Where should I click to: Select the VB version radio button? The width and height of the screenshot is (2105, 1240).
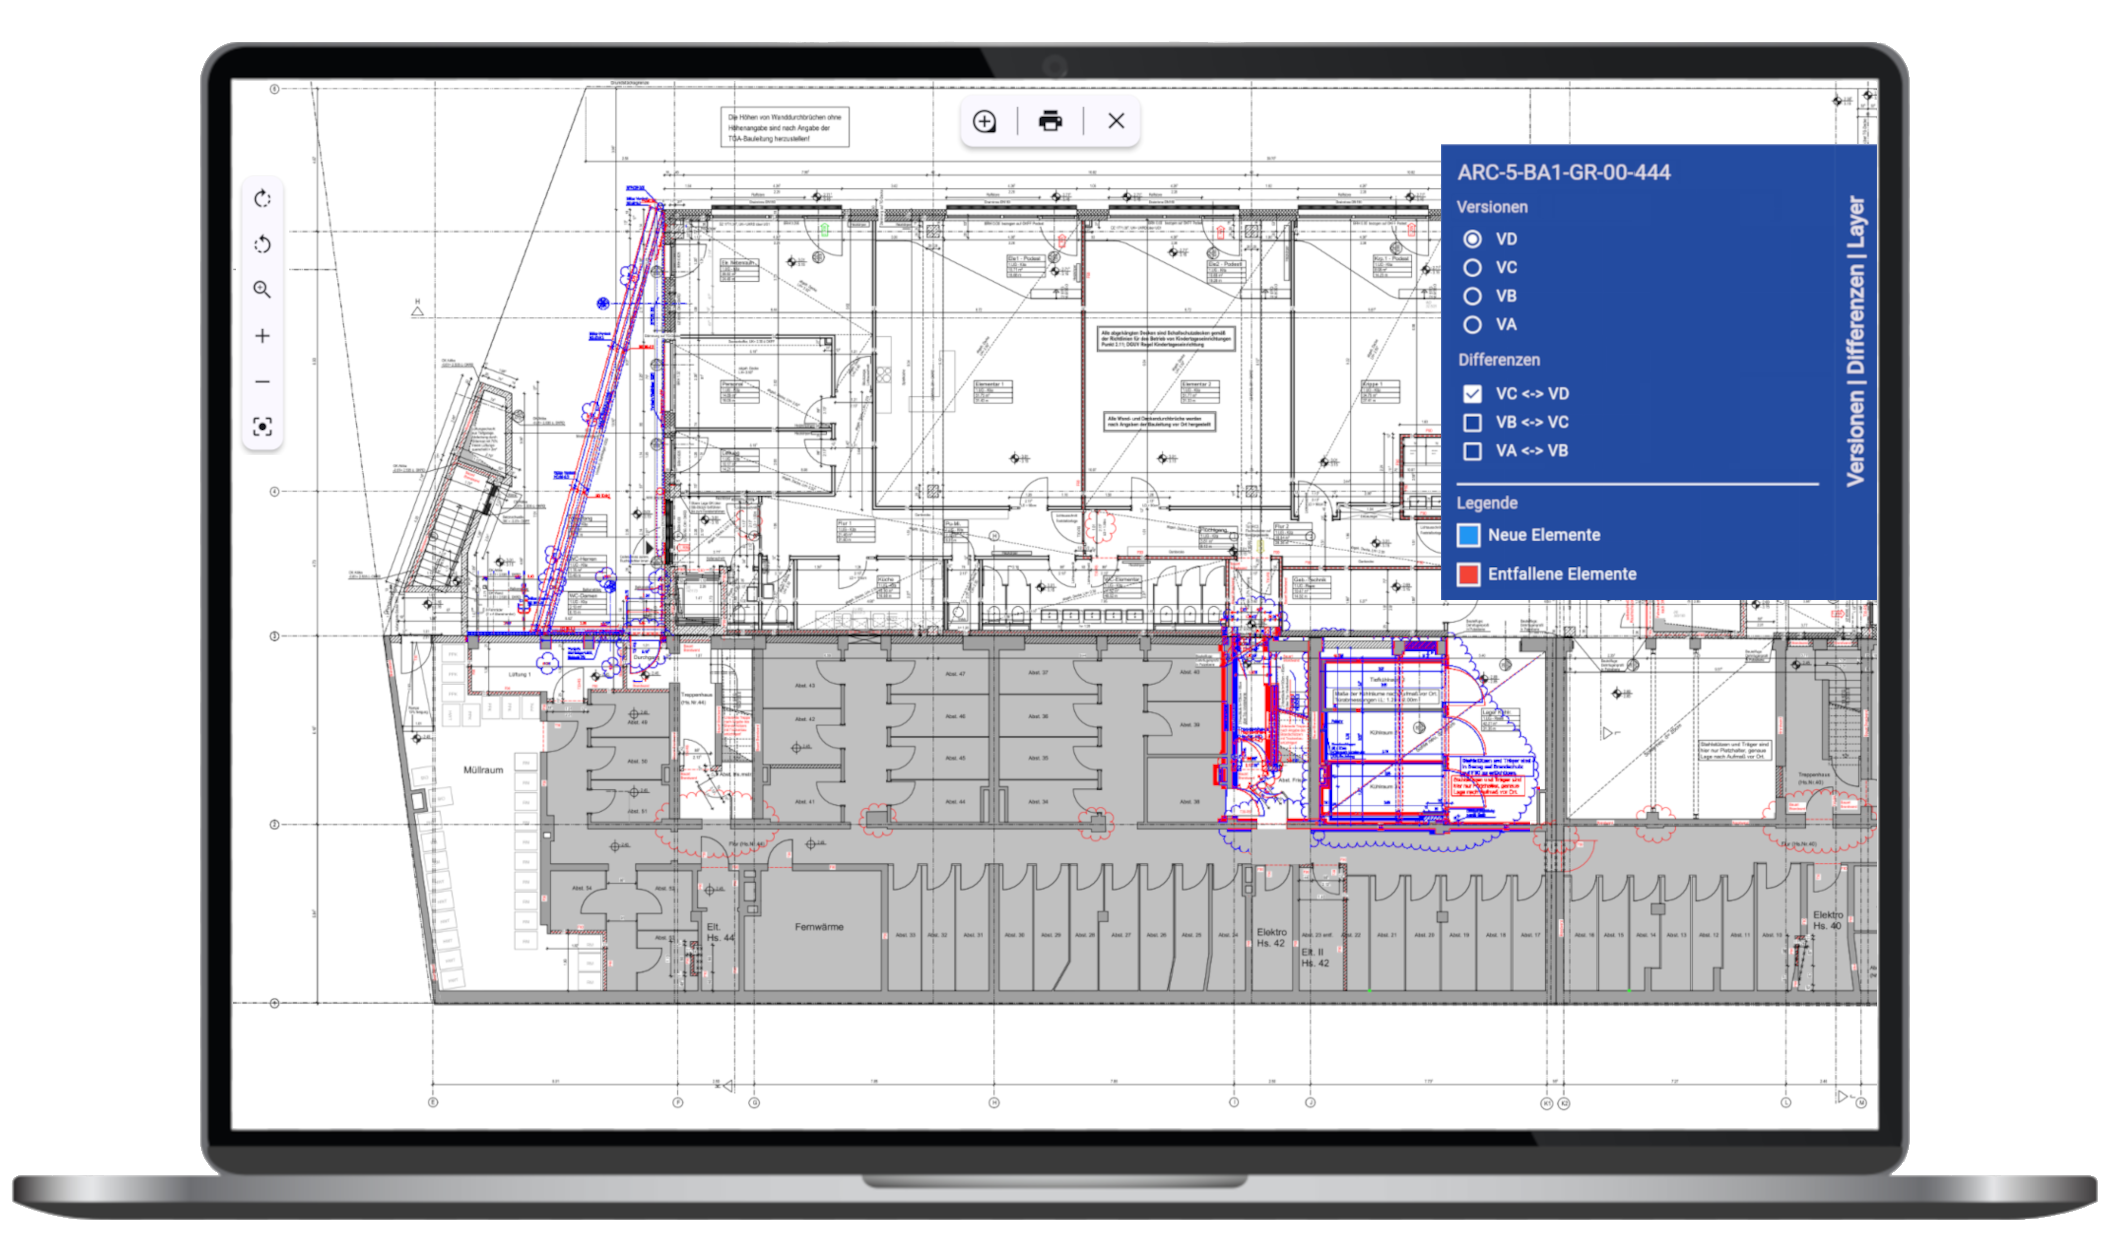[1472, 296]
